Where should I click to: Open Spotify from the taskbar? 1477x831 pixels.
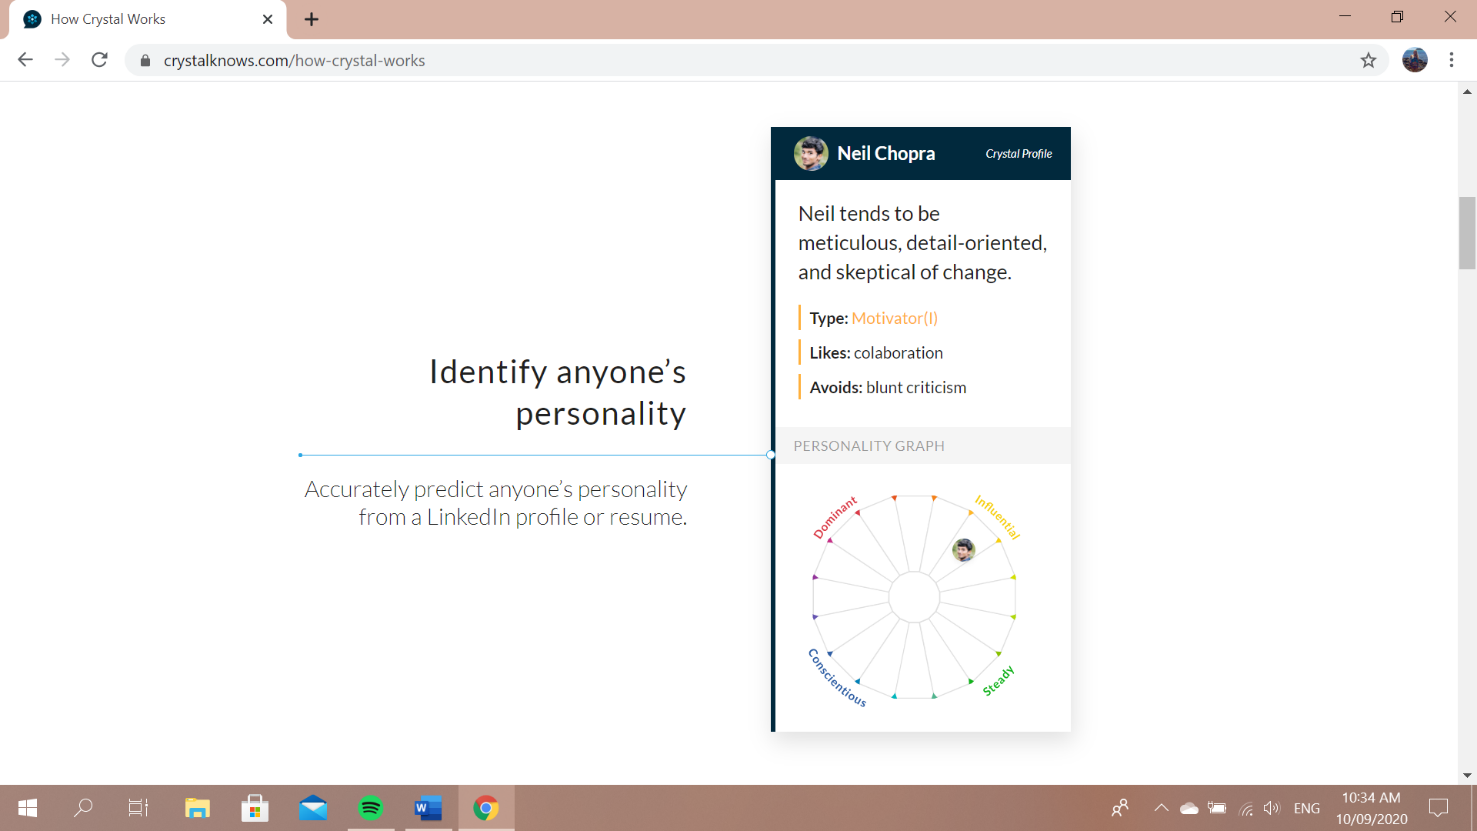[371, 808]
